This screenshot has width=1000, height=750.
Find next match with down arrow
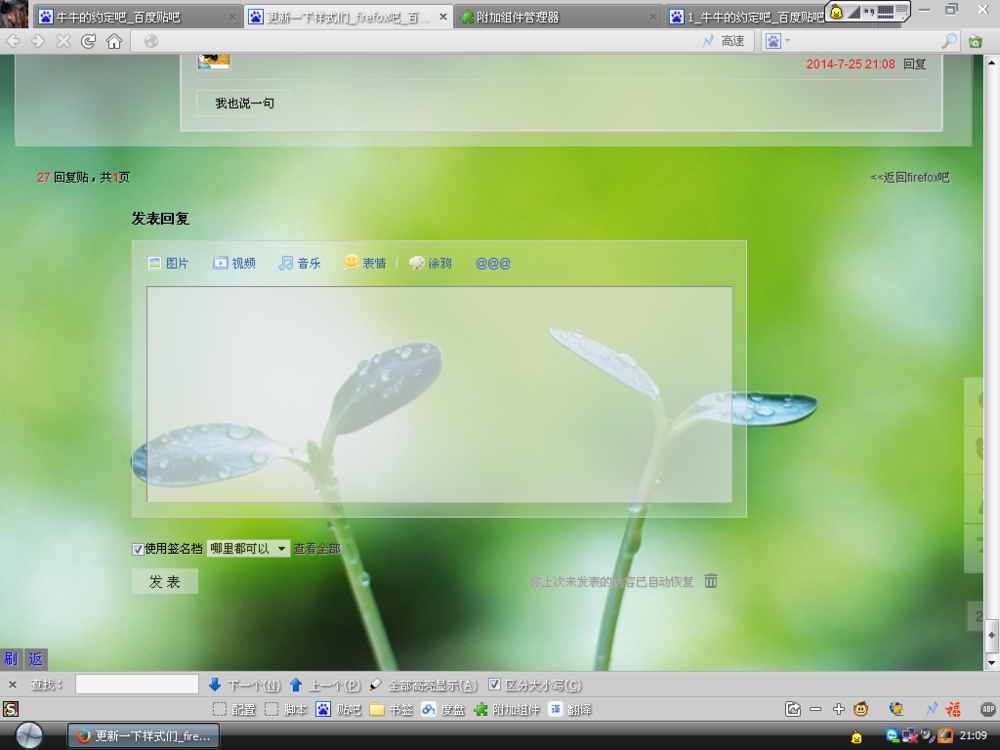pyautogui.click(x=215, y=685)
